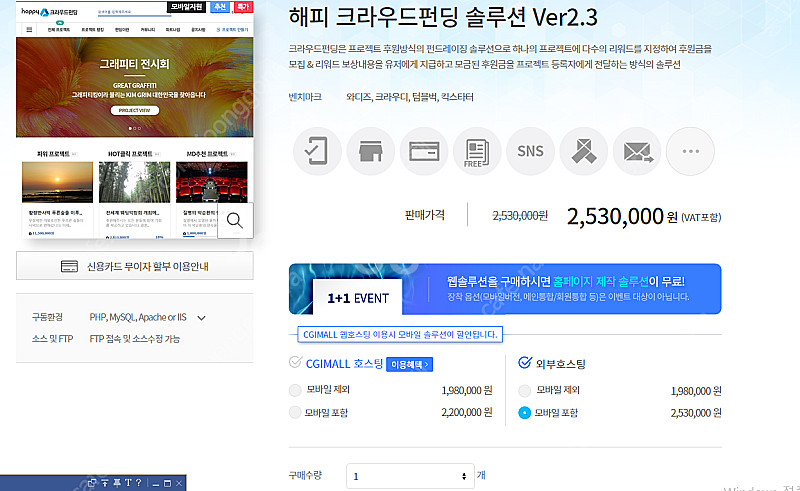Viewport: 800px width, 491px height.
Task: Click 'FTP 접속 및 소스수정 가능' text
Action: [135, 339]
